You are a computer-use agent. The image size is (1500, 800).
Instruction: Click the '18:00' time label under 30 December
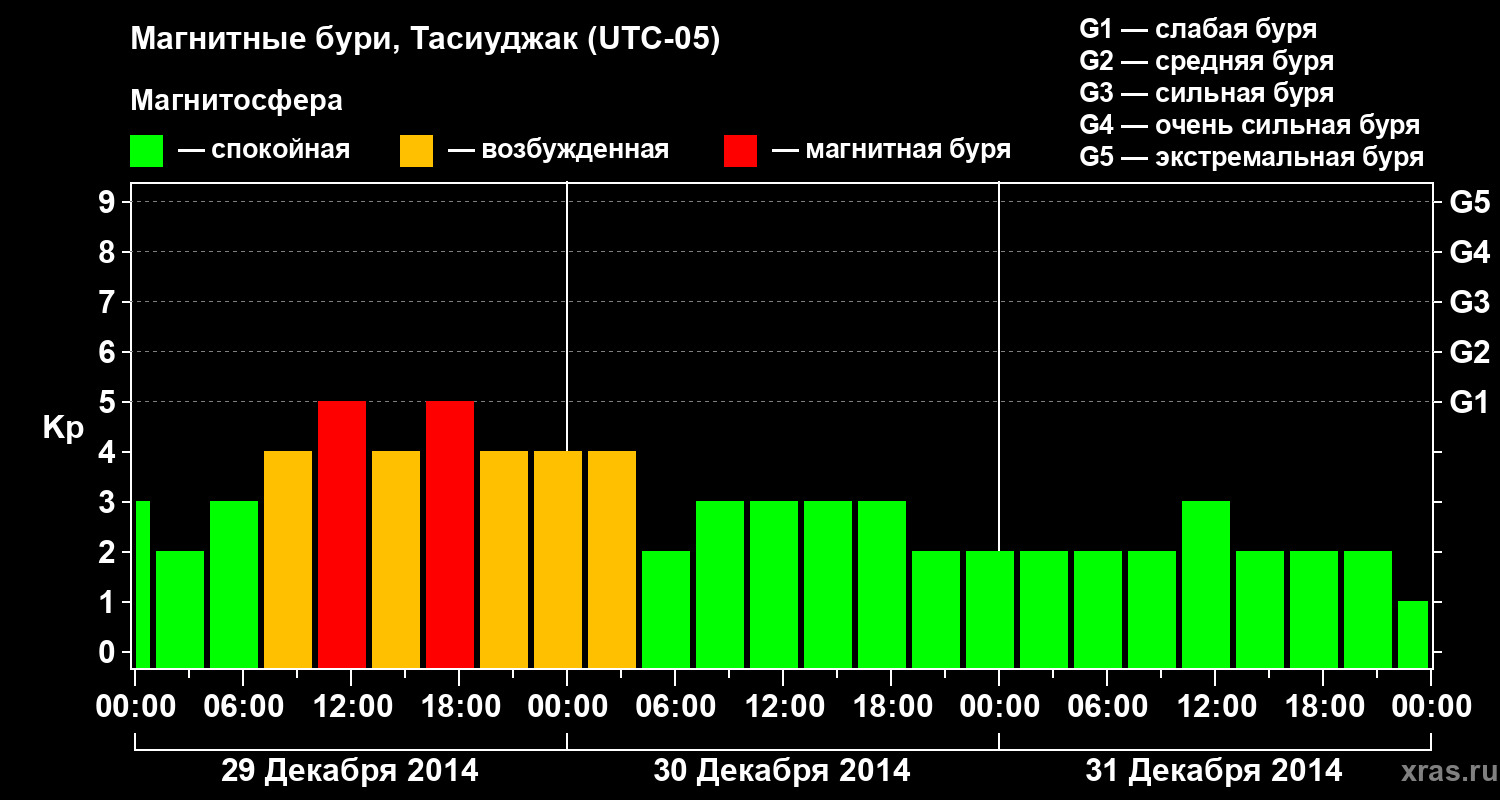pos(891,707)
